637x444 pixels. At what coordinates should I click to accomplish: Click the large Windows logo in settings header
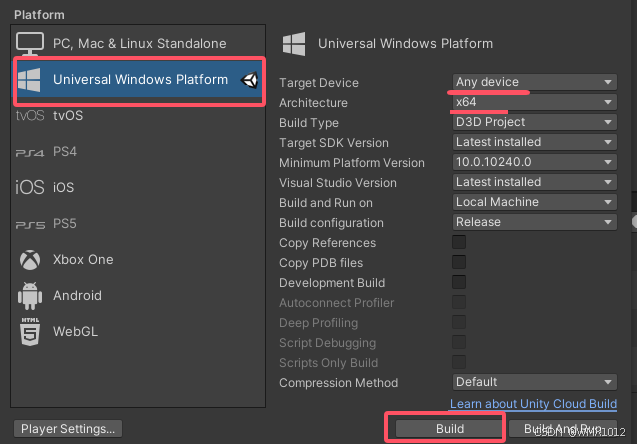[x=294, y=44]
